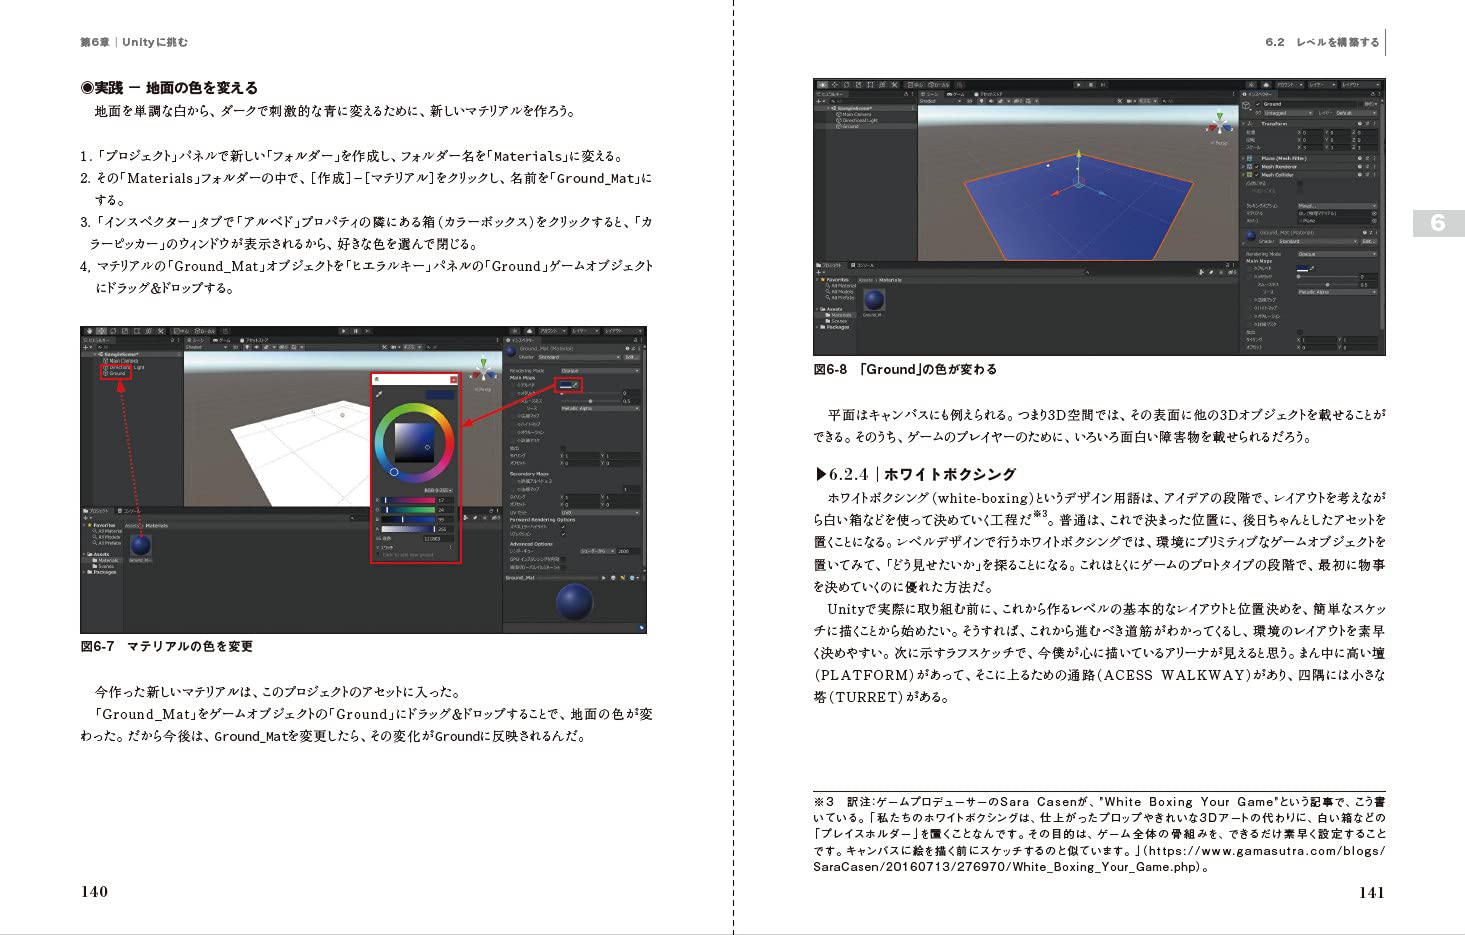This screenshot has width=1465, height=935.
Task: Click the Smoothness slider in figure 6-8 inspector
Action: click(1327, 285)
